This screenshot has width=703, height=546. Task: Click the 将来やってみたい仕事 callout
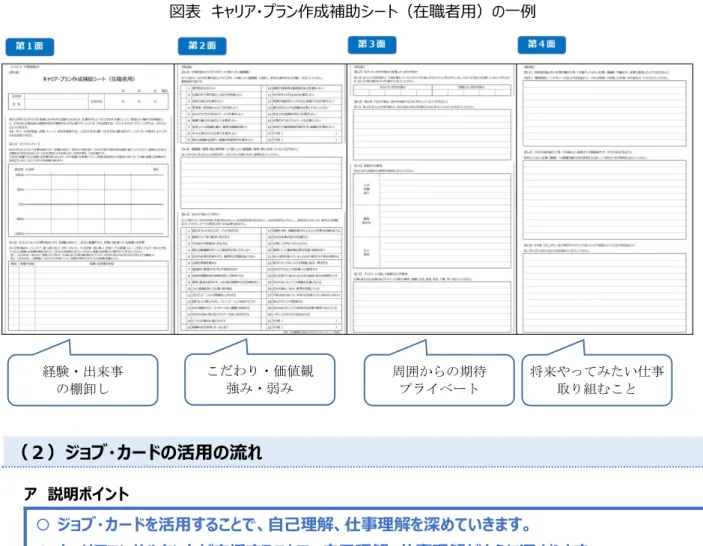coord(597,380)
